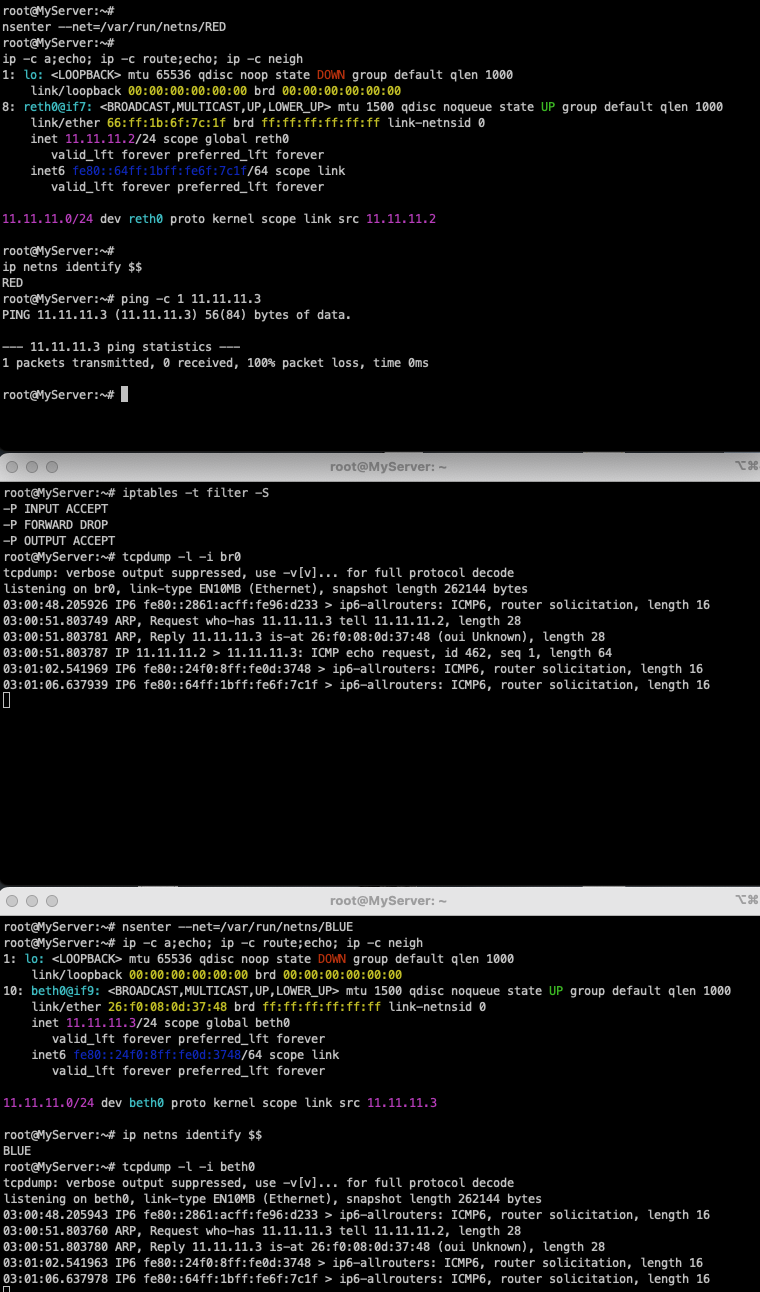Click the zoom button of the BLUE namespace terminal window
760x1292 pixels.
(51, 901)
